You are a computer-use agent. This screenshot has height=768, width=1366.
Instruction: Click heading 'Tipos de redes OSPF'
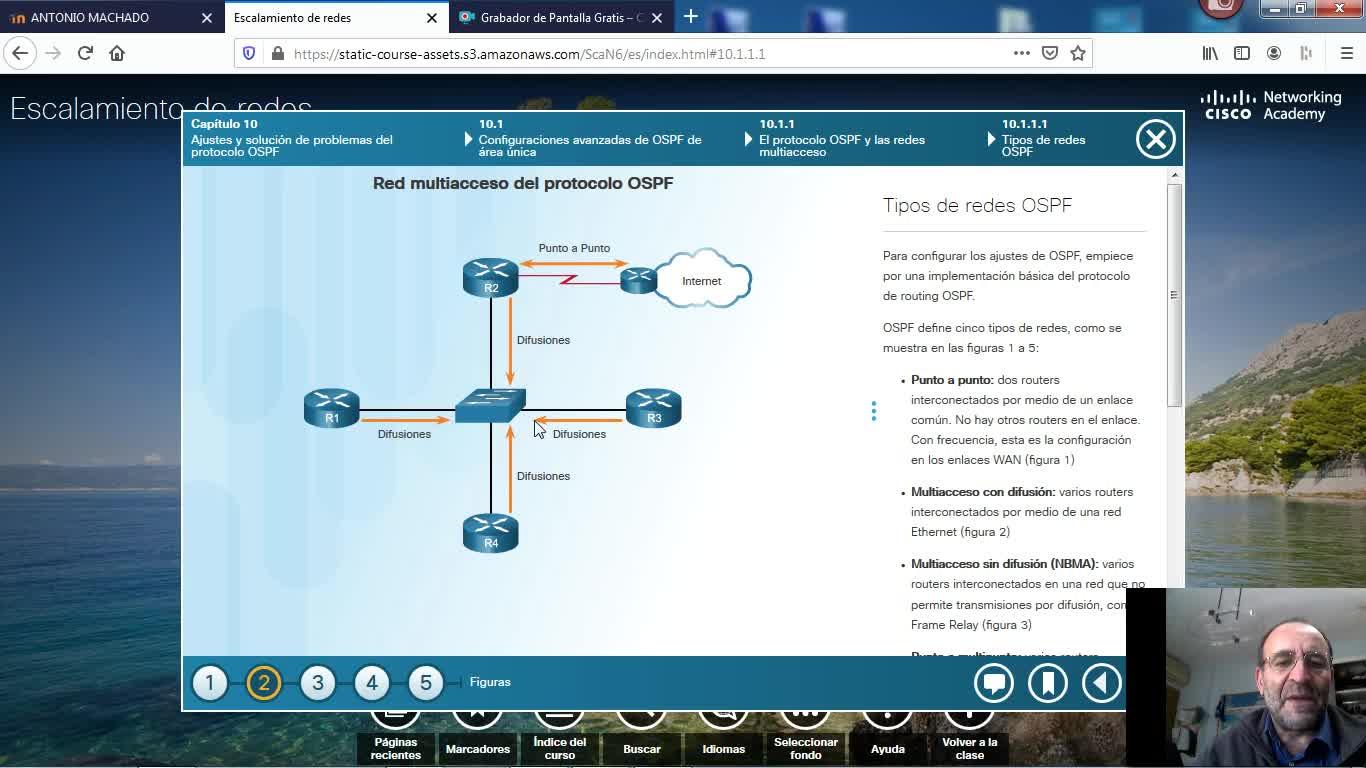977,205
